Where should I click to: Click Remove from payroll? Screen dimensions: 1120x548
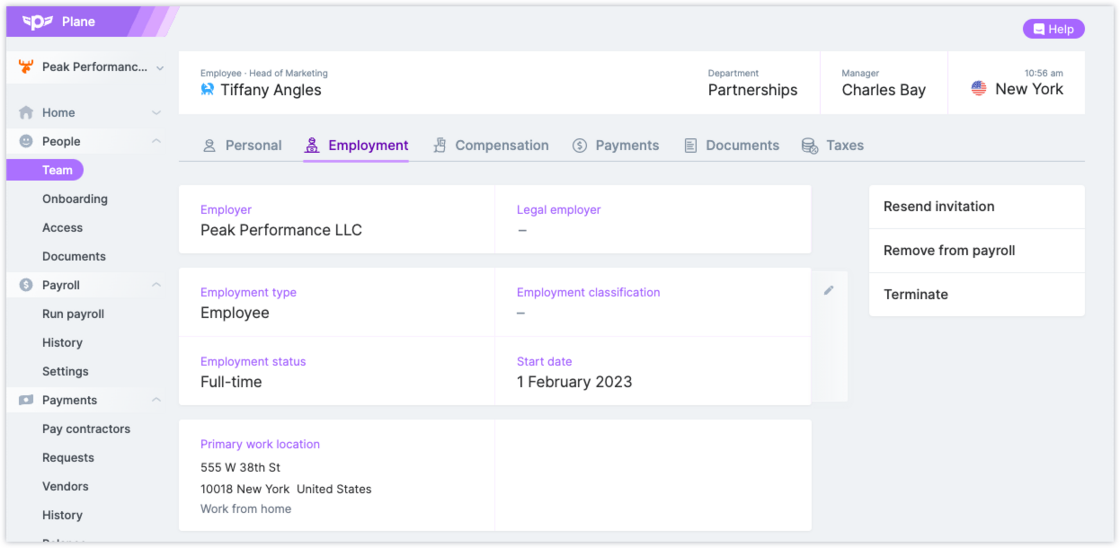pyautogui.click(x=976, y=251)
